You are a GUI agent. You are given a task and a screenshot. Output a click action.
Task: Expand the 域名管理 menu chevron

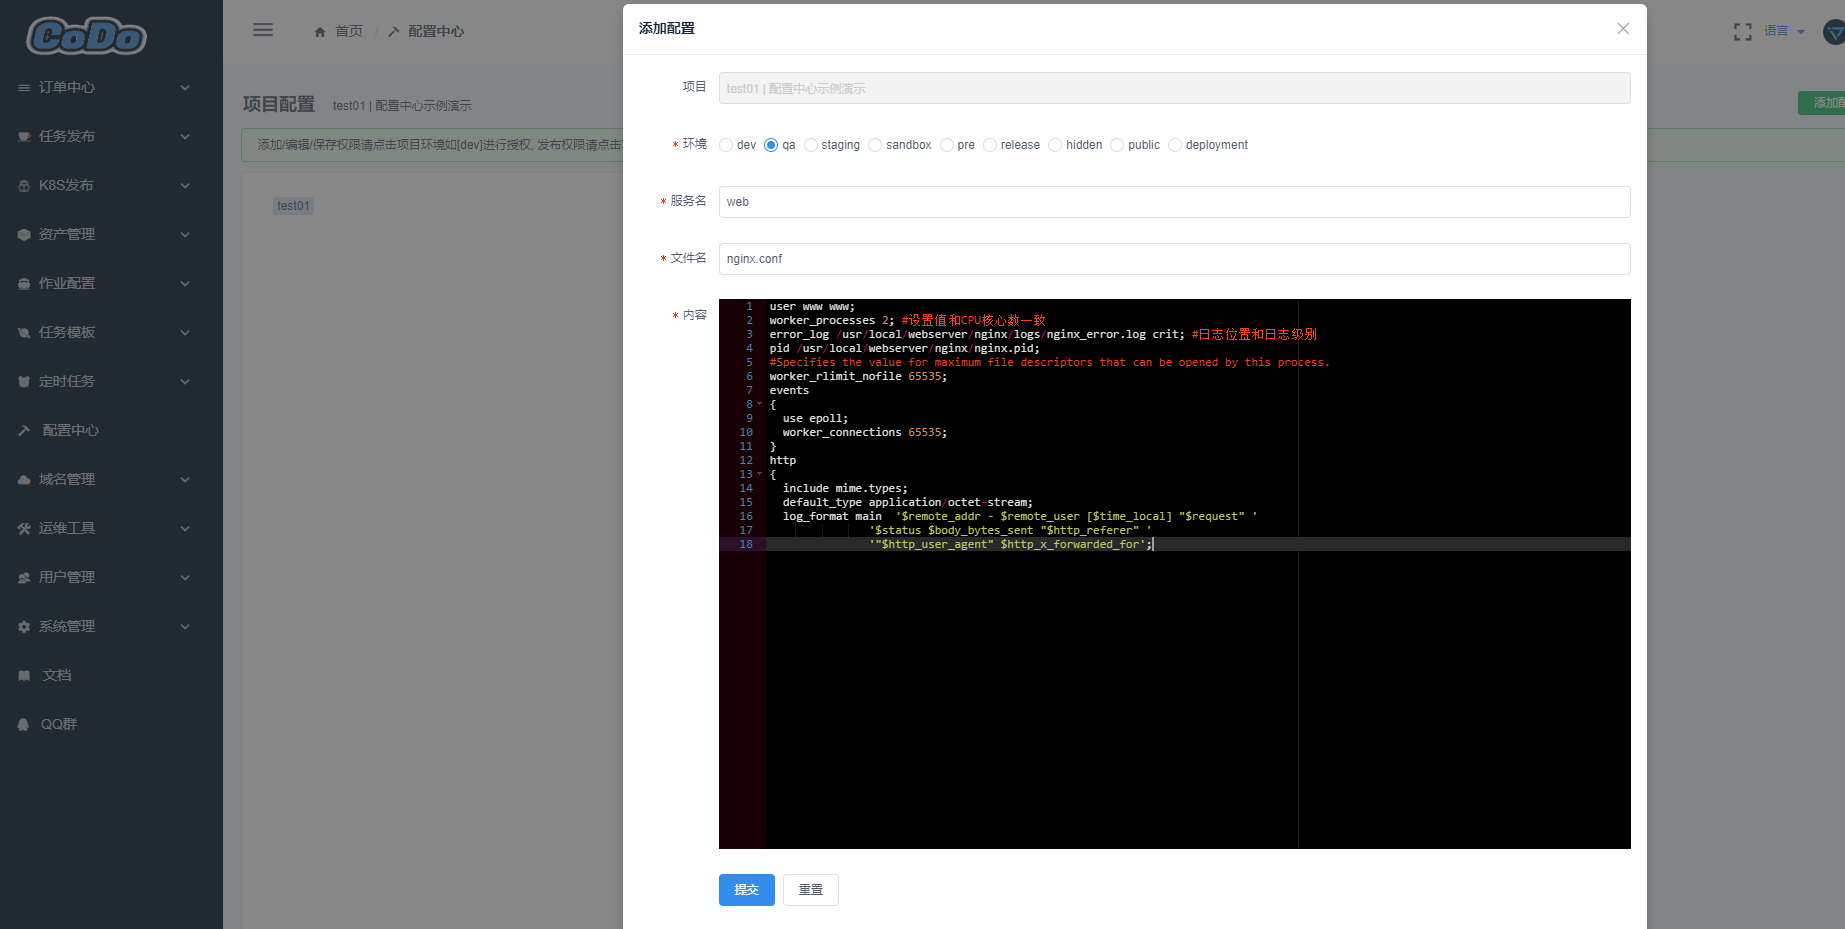185,480
